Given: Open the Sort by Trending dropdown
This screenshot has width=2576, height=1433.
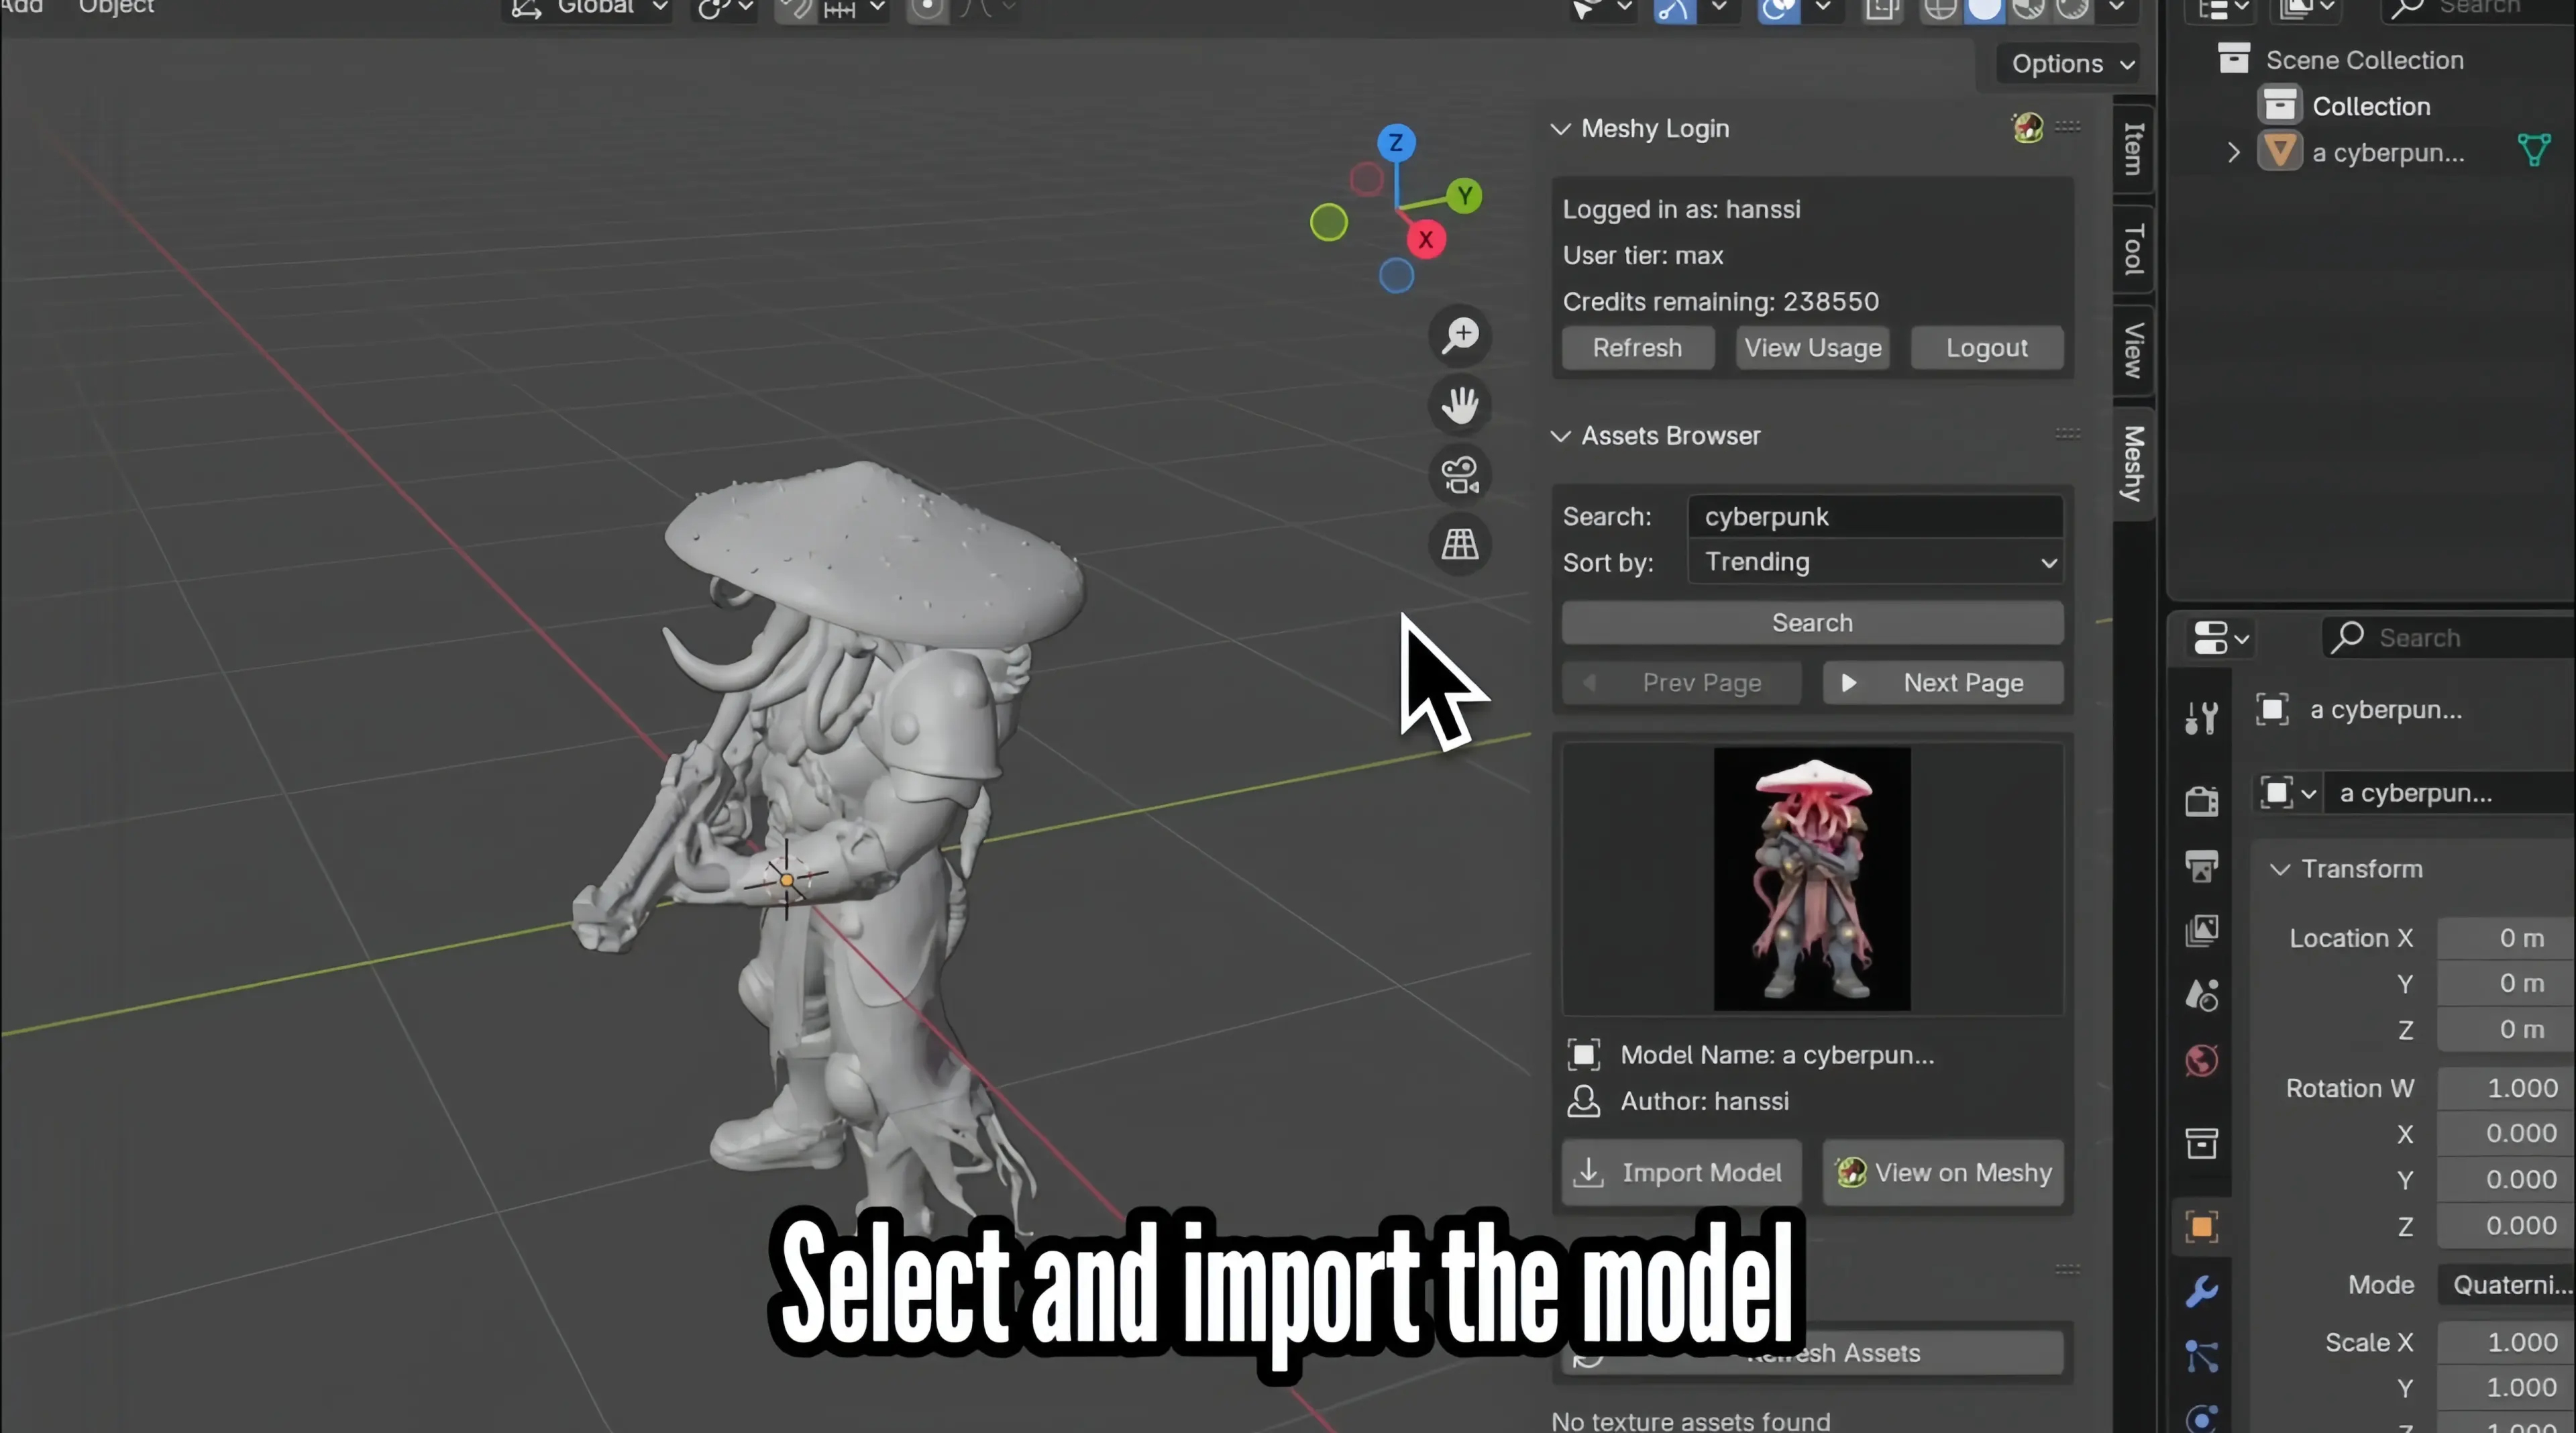Looking at the screenshot, I should pyautogui.click(x=1876, y=563).
